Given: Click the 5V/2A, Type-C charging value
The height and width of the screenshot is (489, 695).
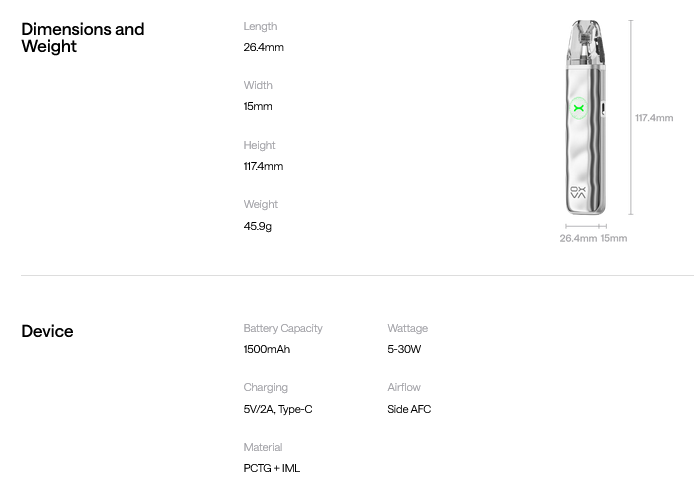Looking at the screenshot, I should coord(277,409).
